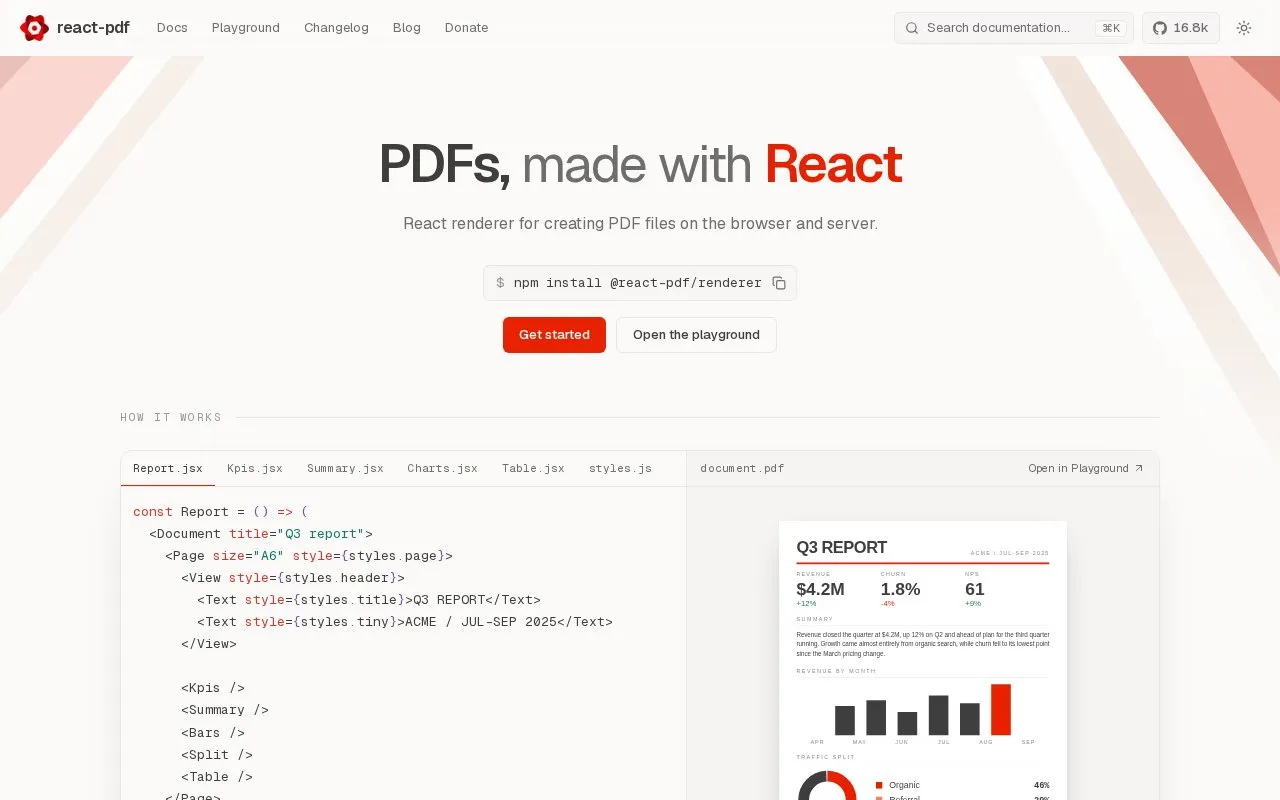Click the ⌘K shortcut badge

pos(1111,28)
